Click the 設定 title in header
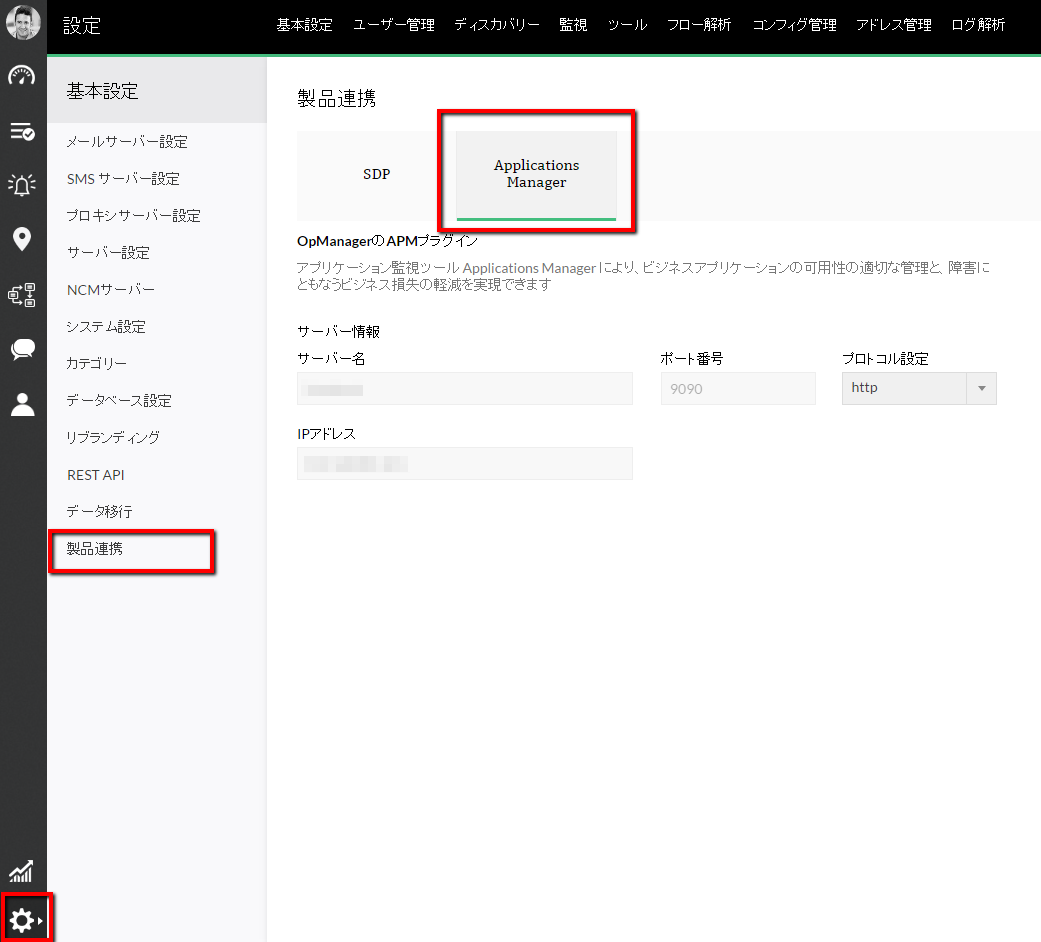This screenshot has width=1041, height=942. pyautogui.click(x=82, y=26)
